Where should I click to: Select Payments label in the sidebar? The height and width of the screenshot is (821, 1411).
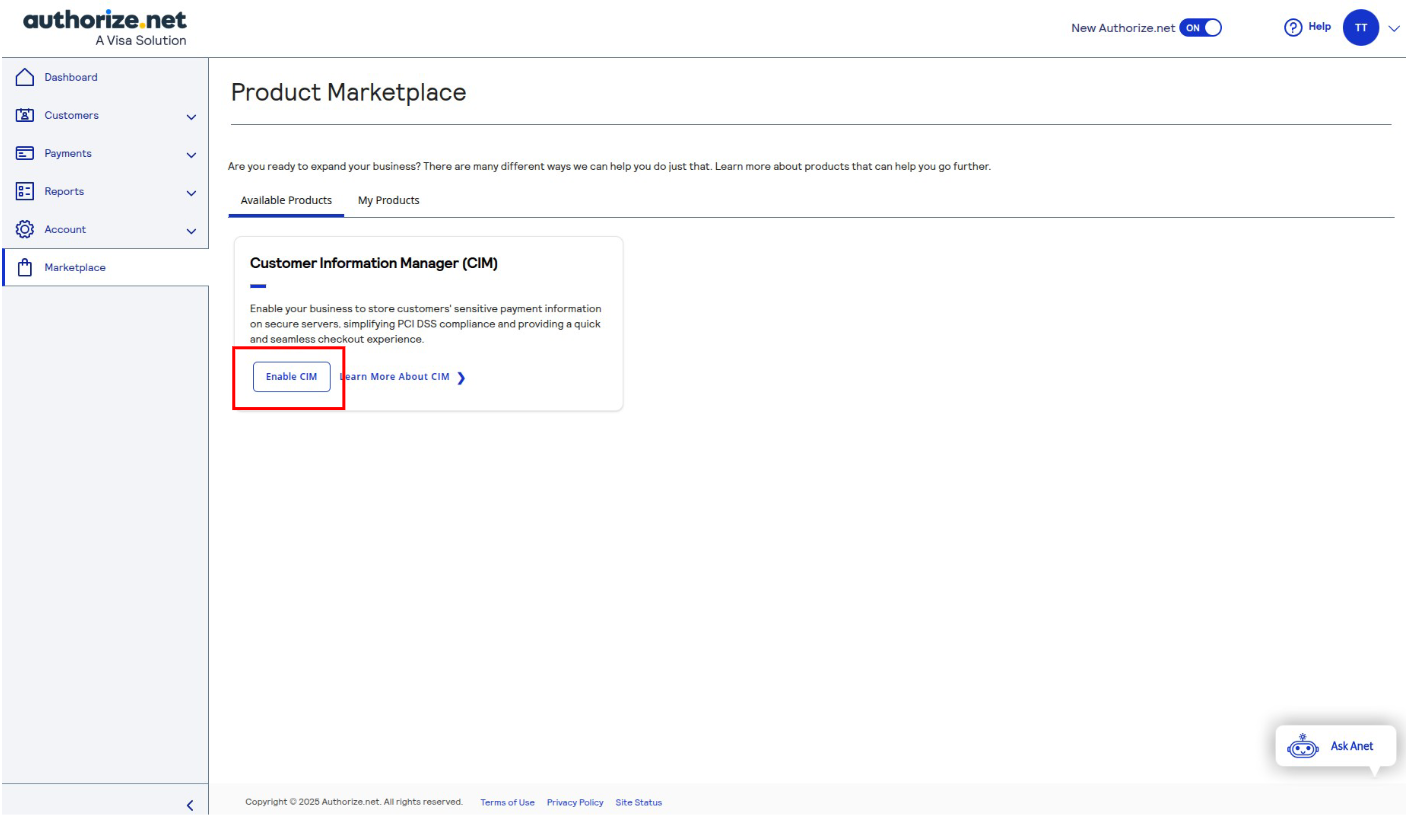68,154
